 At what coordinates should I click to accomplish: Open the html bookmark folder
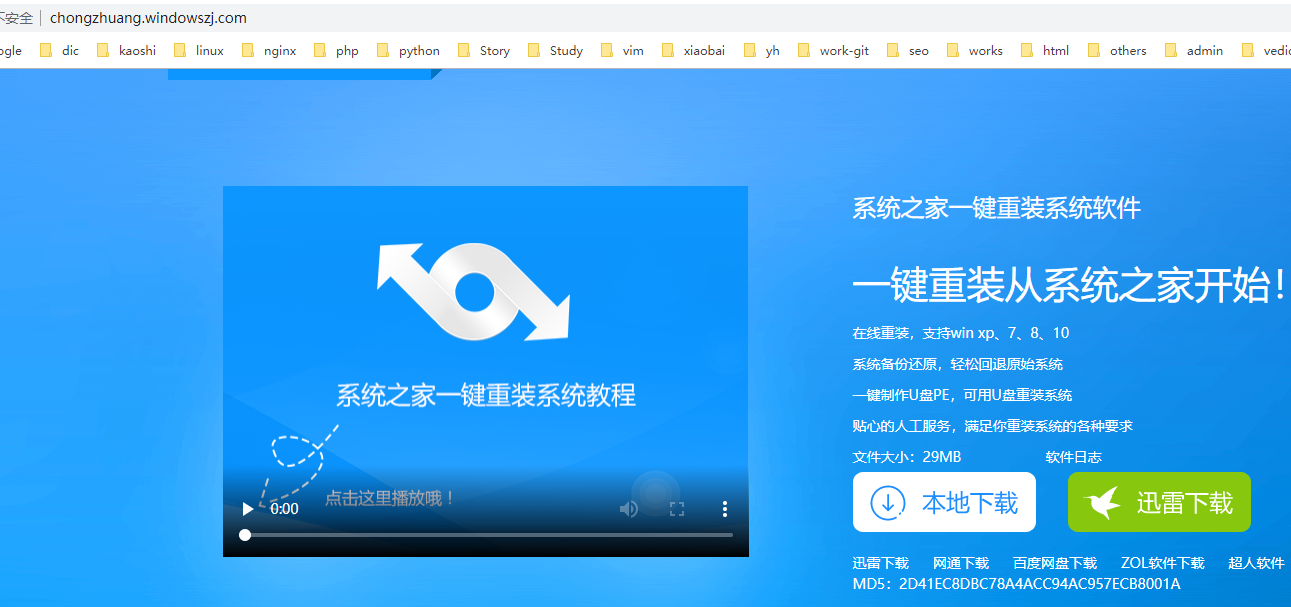pyautogui.click(x=1045, y=50)
